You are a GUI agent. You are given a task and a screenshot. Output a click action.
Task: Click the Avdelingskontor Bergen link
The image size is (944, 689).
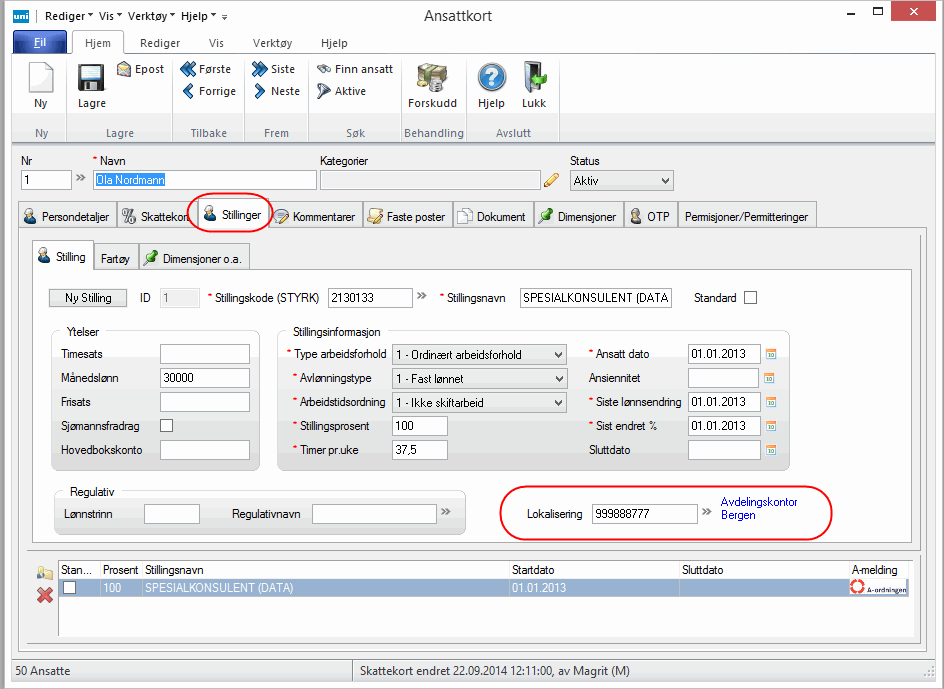click(x=759, y=509)
